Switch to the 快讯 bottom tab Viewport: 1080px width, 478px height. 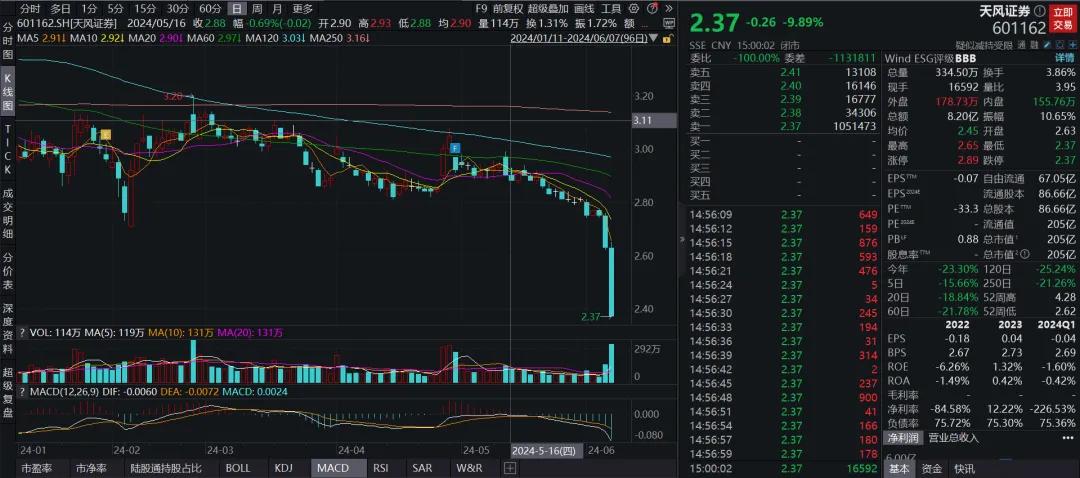(965, 469)
